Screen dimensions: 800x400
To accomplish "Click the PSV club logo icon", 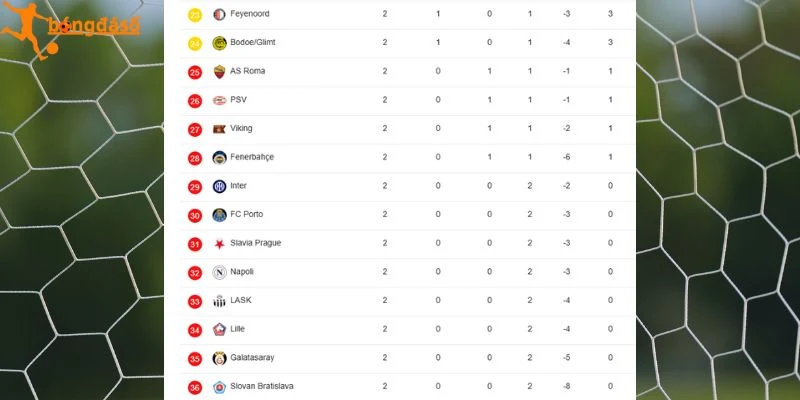I will (219, 101).
